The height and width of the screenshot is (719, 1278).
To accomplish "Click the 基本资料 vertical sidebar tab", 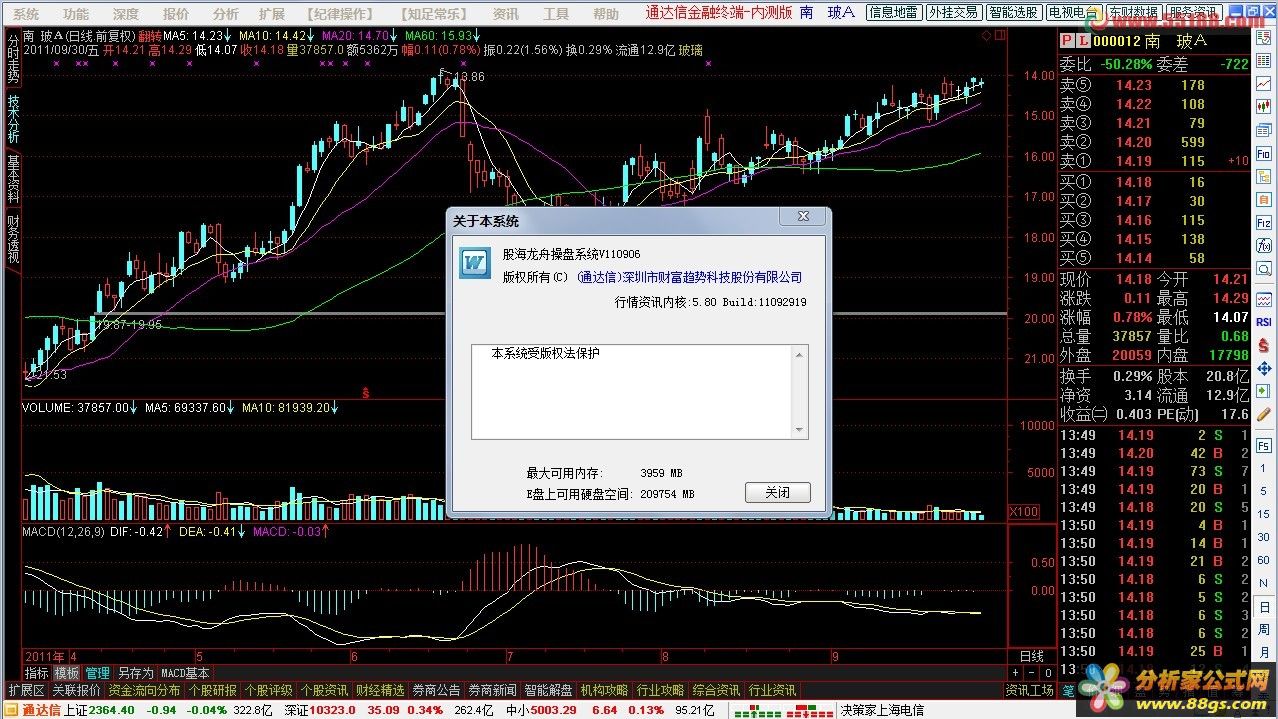I will click(x=12, y=178).
